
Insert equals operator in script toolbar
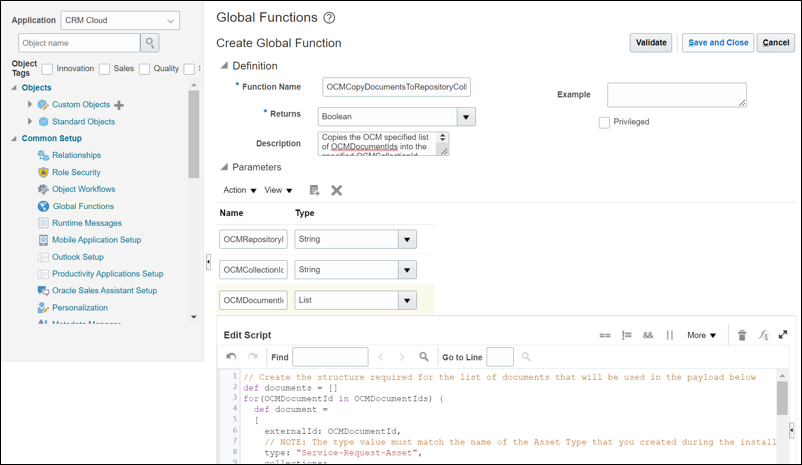pos(605,336)
